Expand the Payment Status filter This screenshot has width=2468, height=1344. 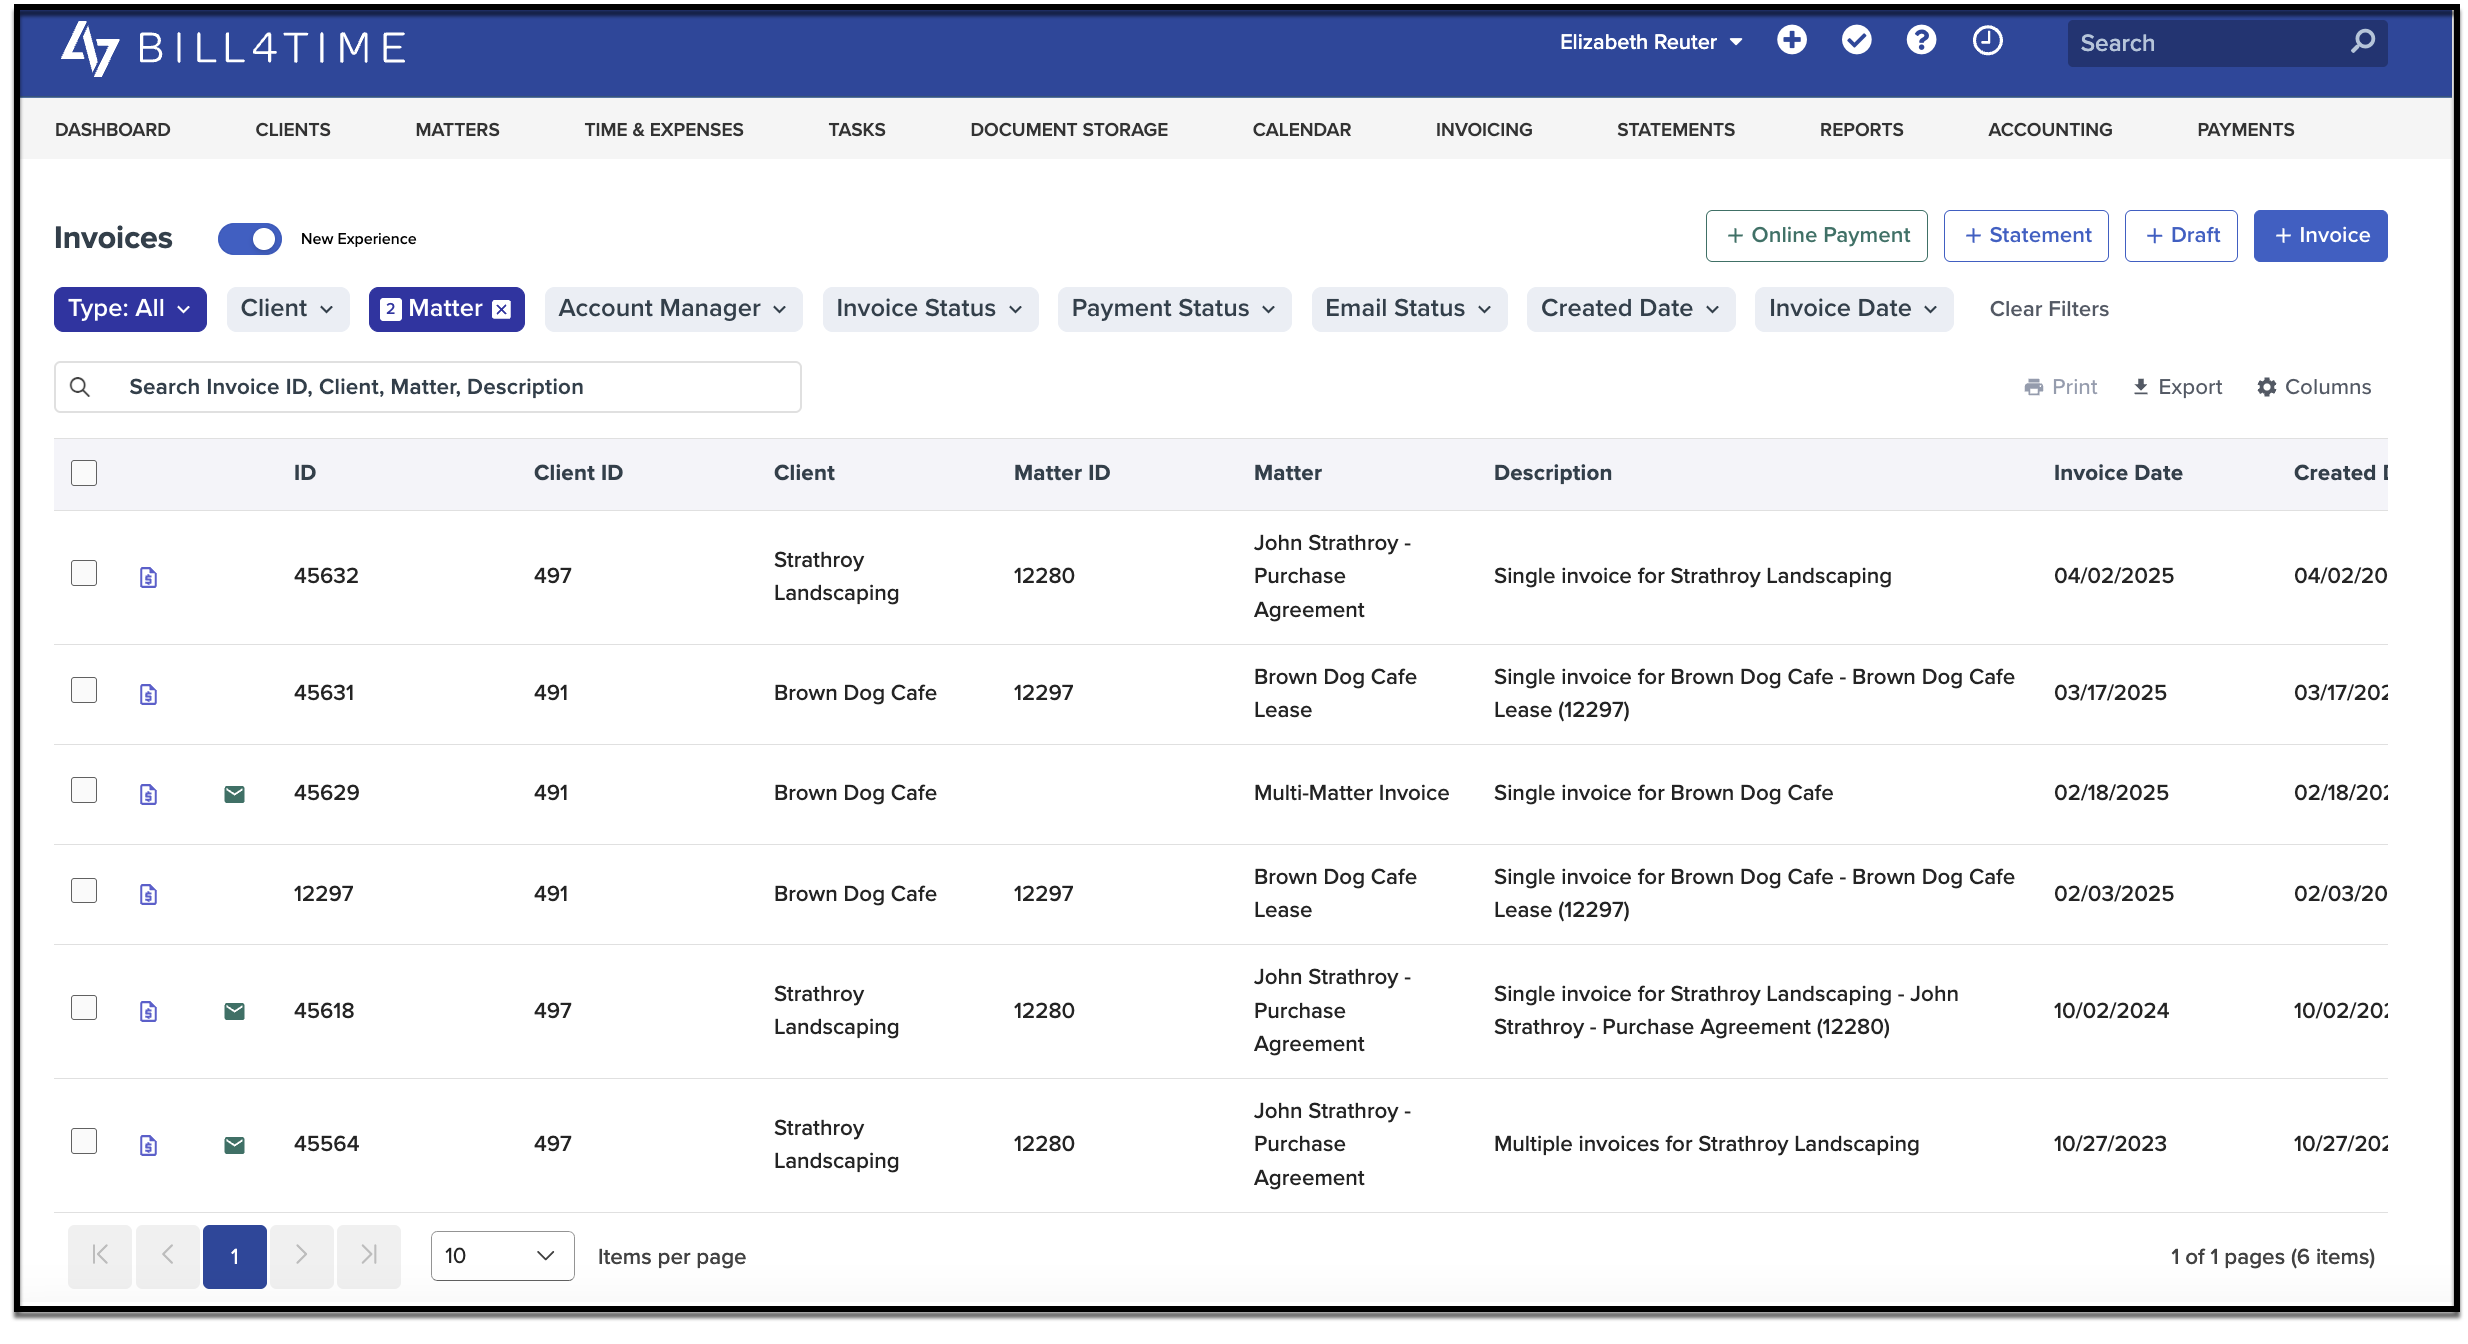[1174, 309]
